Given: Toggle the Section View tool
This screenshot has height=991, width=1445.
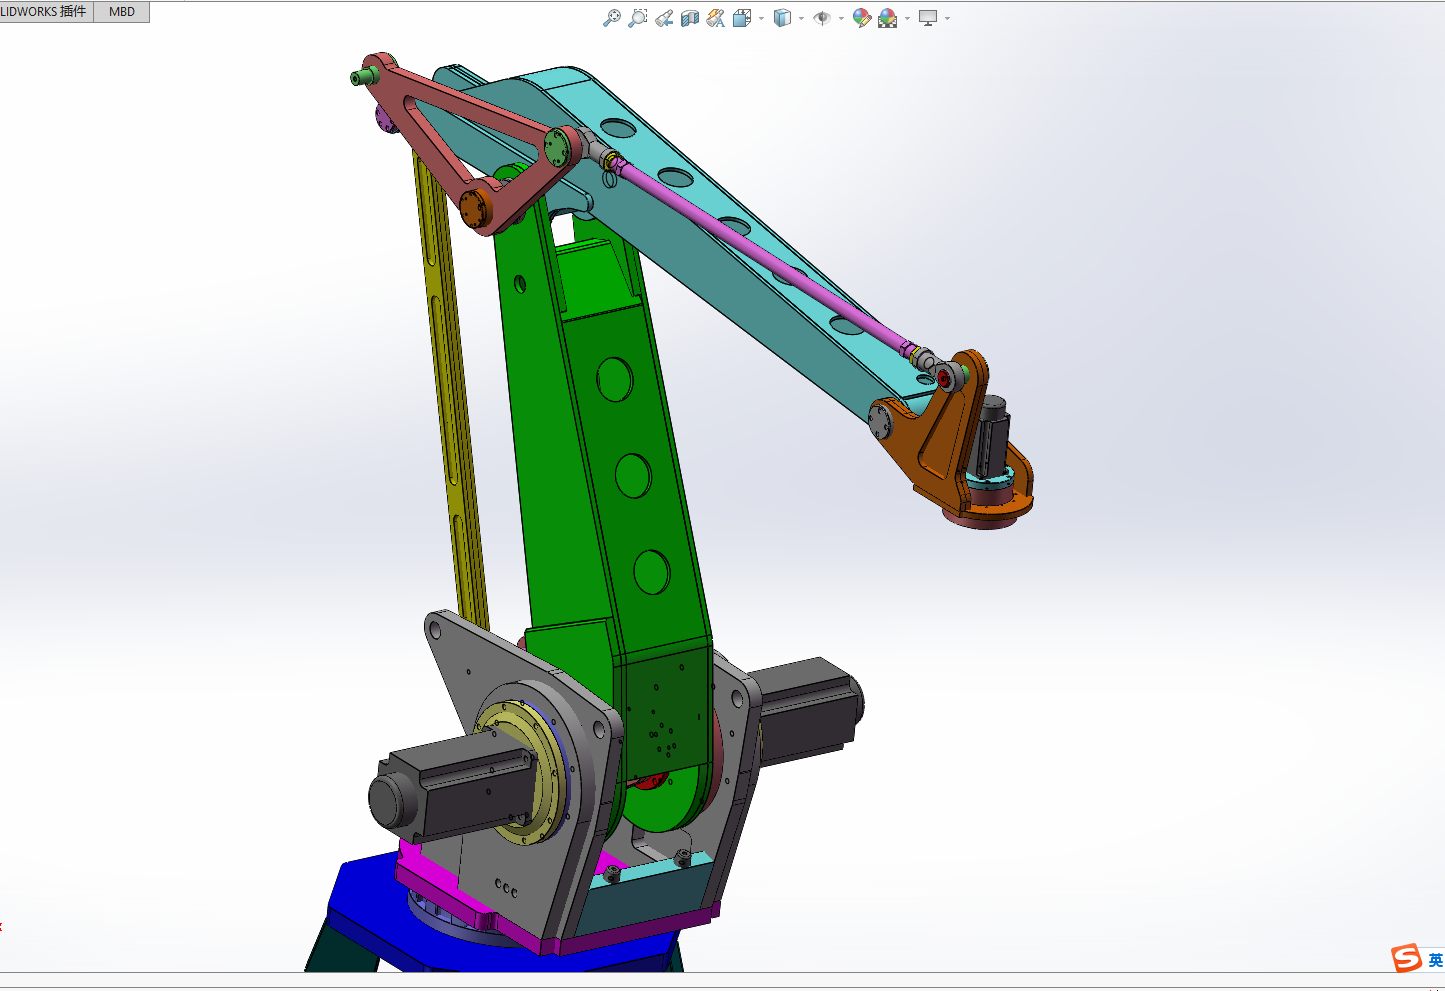Looking at the screenshot, I should 690,18.
